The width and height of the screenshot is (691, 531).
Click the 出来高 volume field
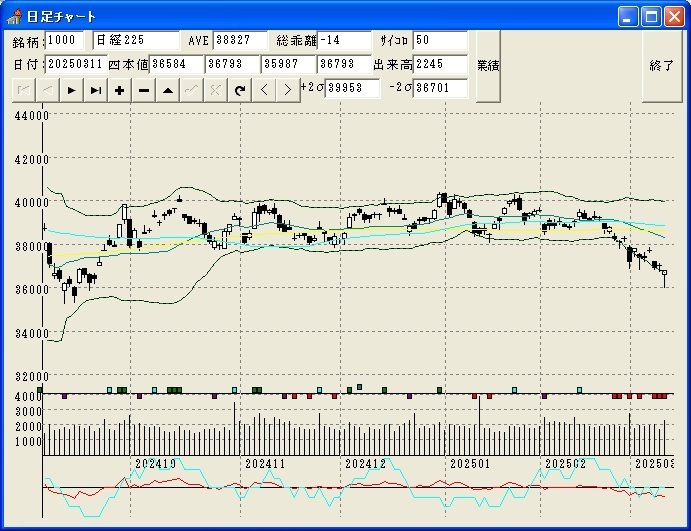(440, 64)
